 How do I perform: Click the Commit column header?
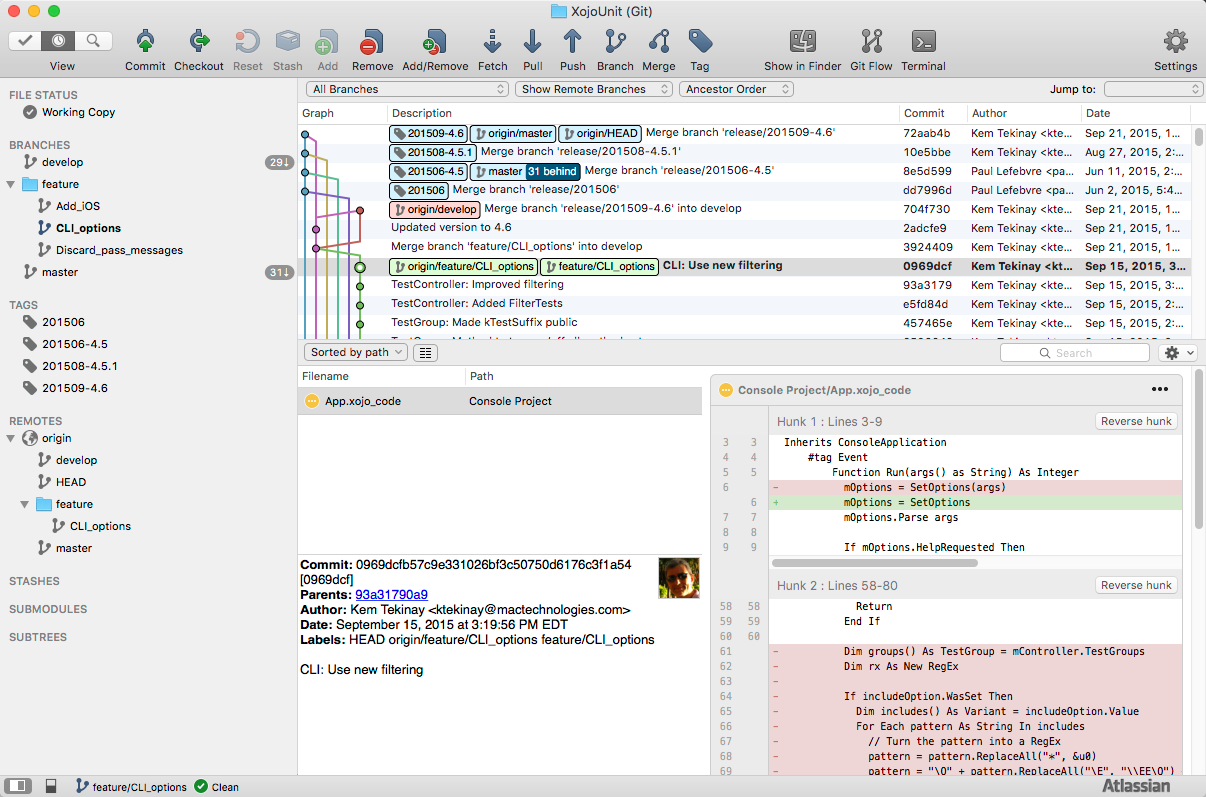(x=932, y=113)
